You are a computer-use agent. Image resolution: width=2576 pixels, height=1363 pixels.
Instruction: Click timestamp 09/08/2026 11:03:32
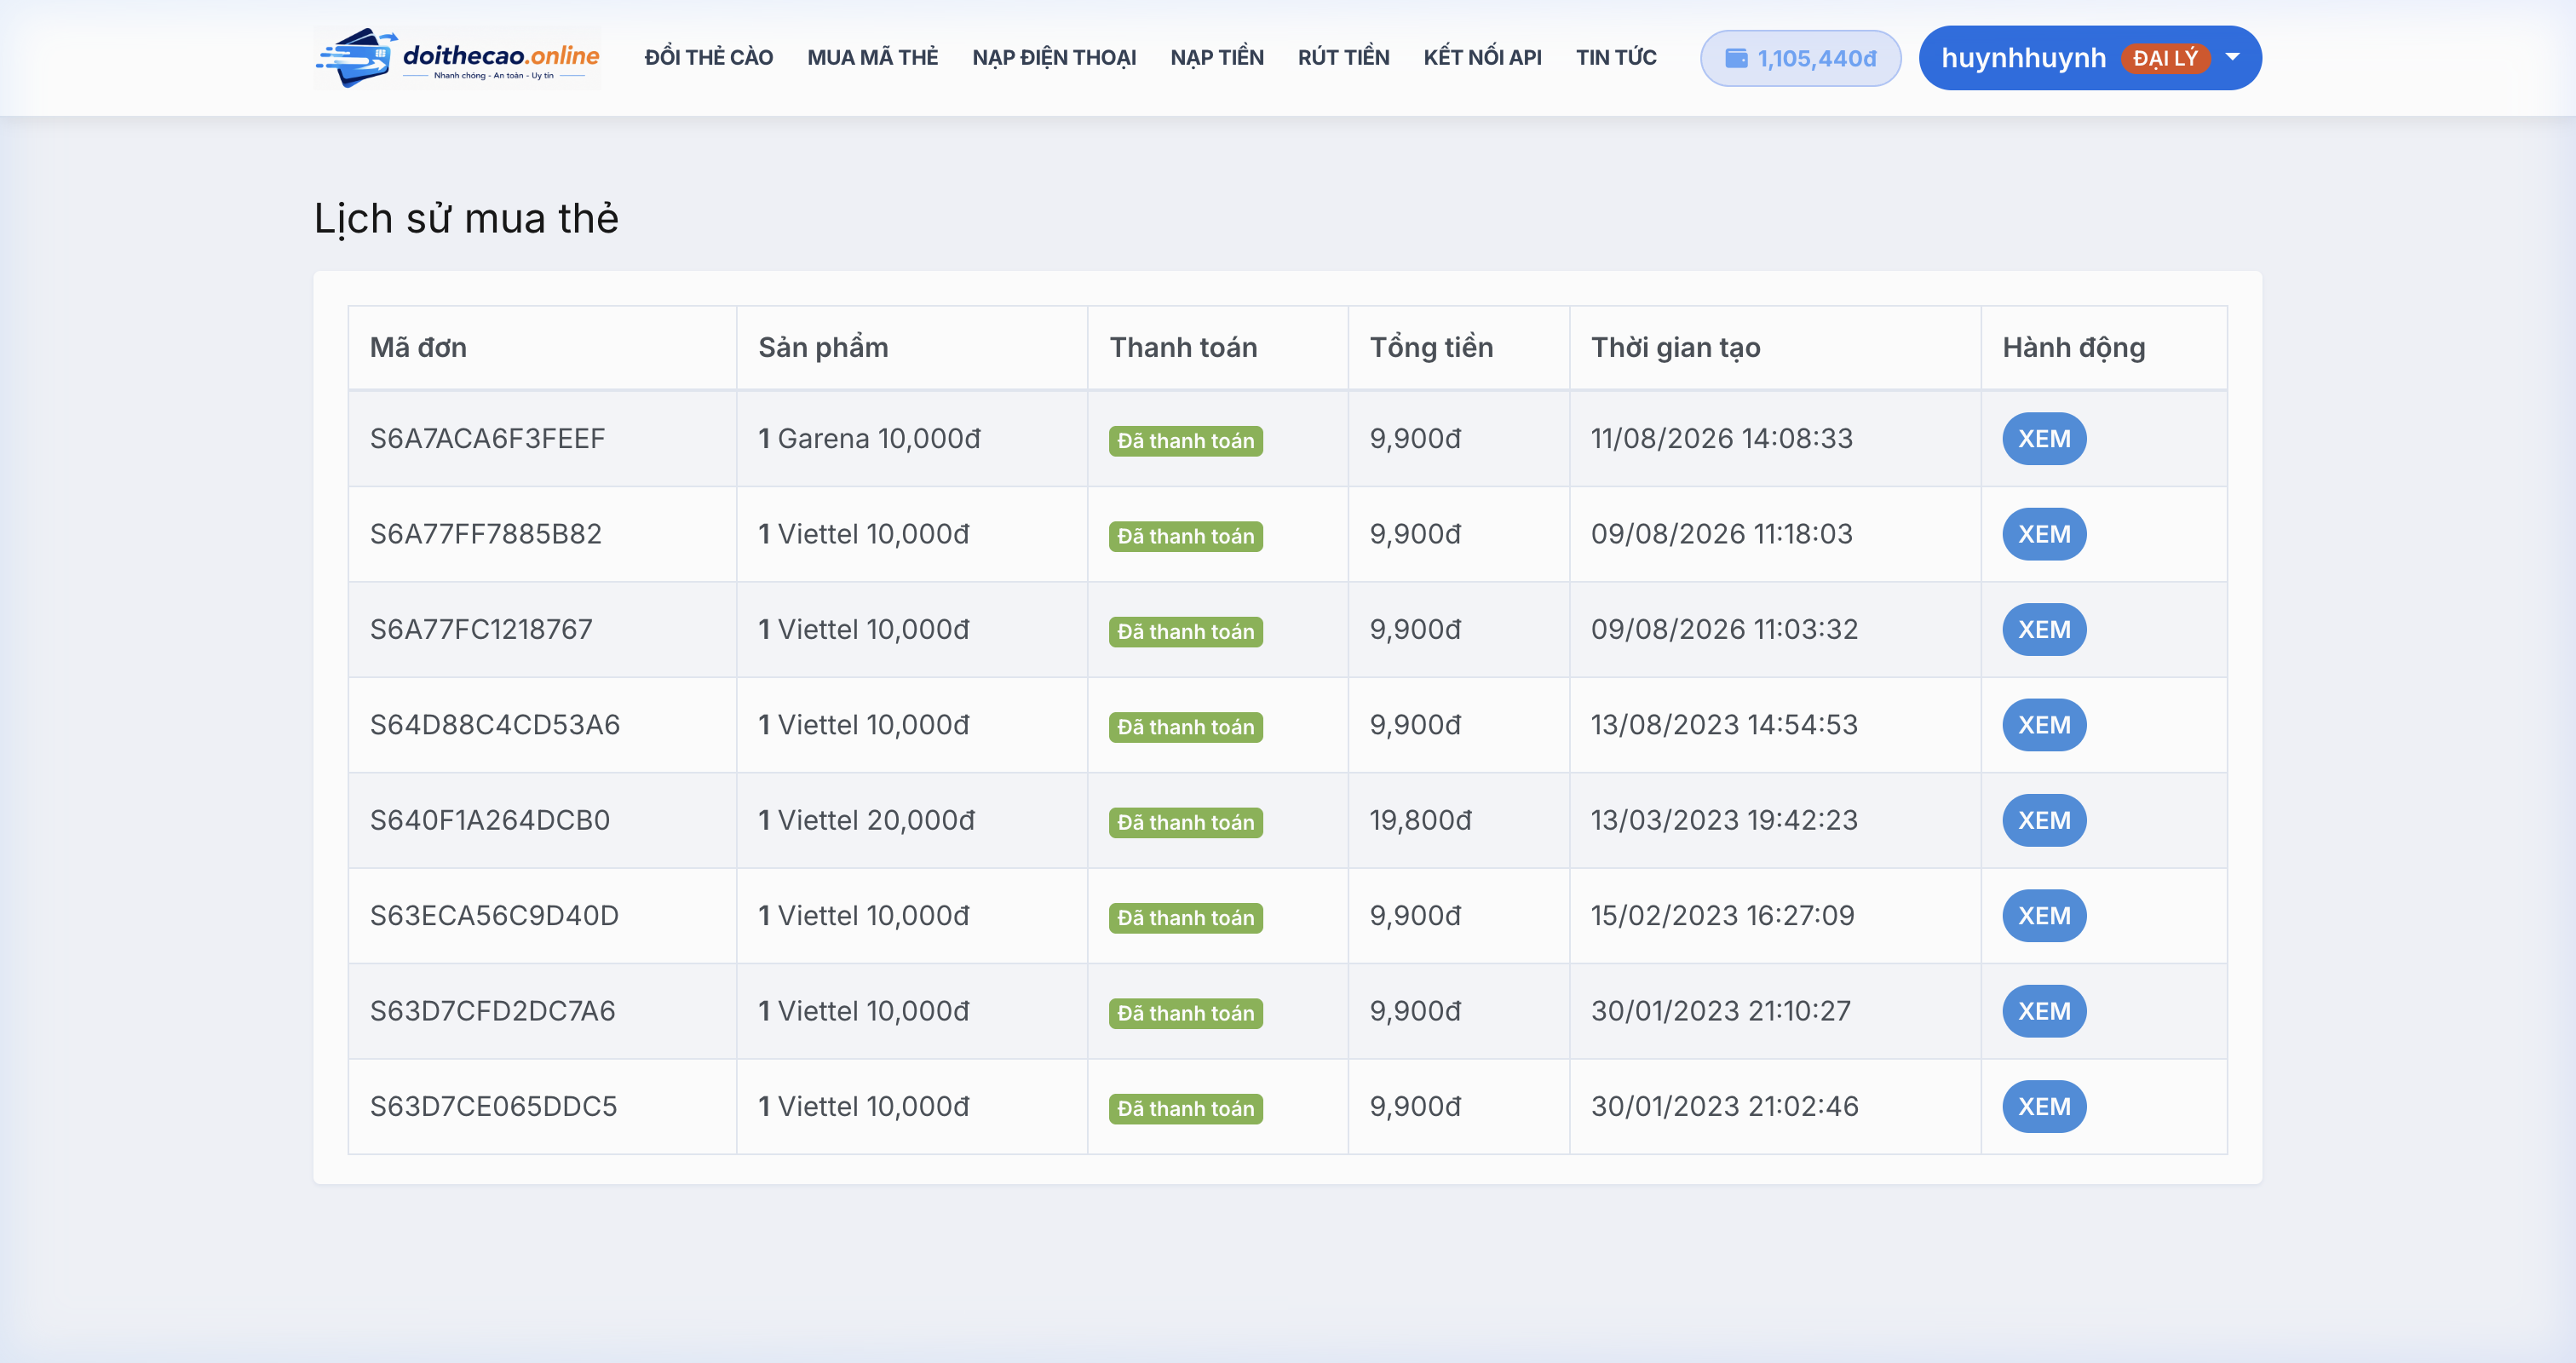pyautogui.click(x=1724, y=630)
